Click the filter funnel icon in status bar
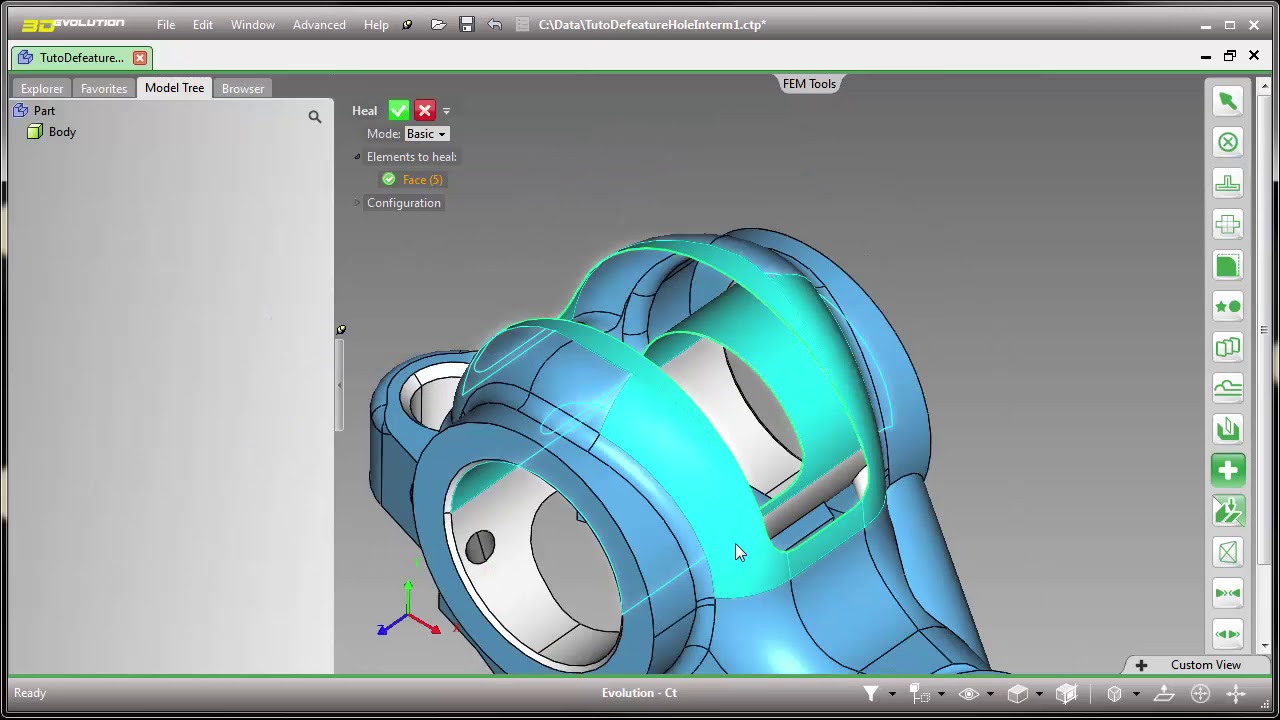1280x720 pixels. (870, 693)
